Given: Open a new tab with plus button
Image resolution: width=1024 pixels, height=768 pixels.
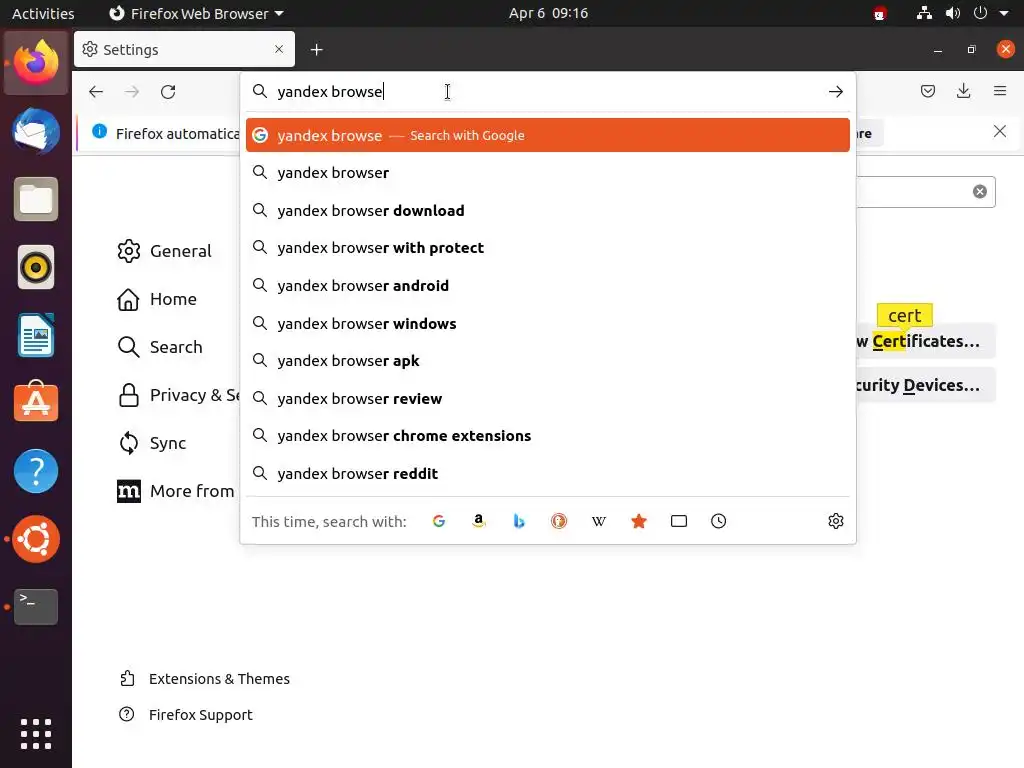Looking at the screenshot, I should (317, 50).
